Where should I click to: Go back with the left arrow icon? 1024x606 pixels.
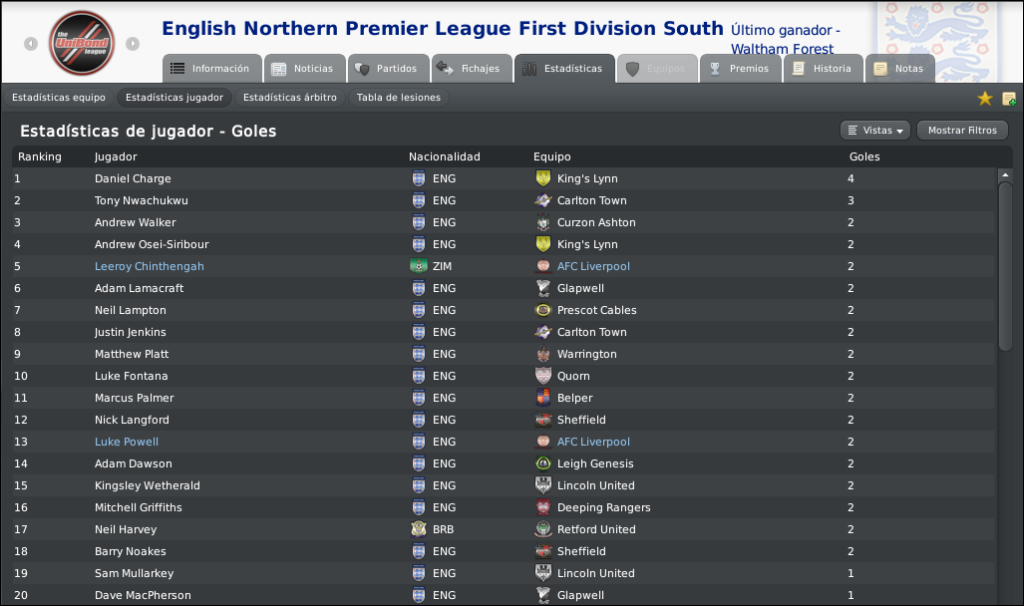point(31,44)
